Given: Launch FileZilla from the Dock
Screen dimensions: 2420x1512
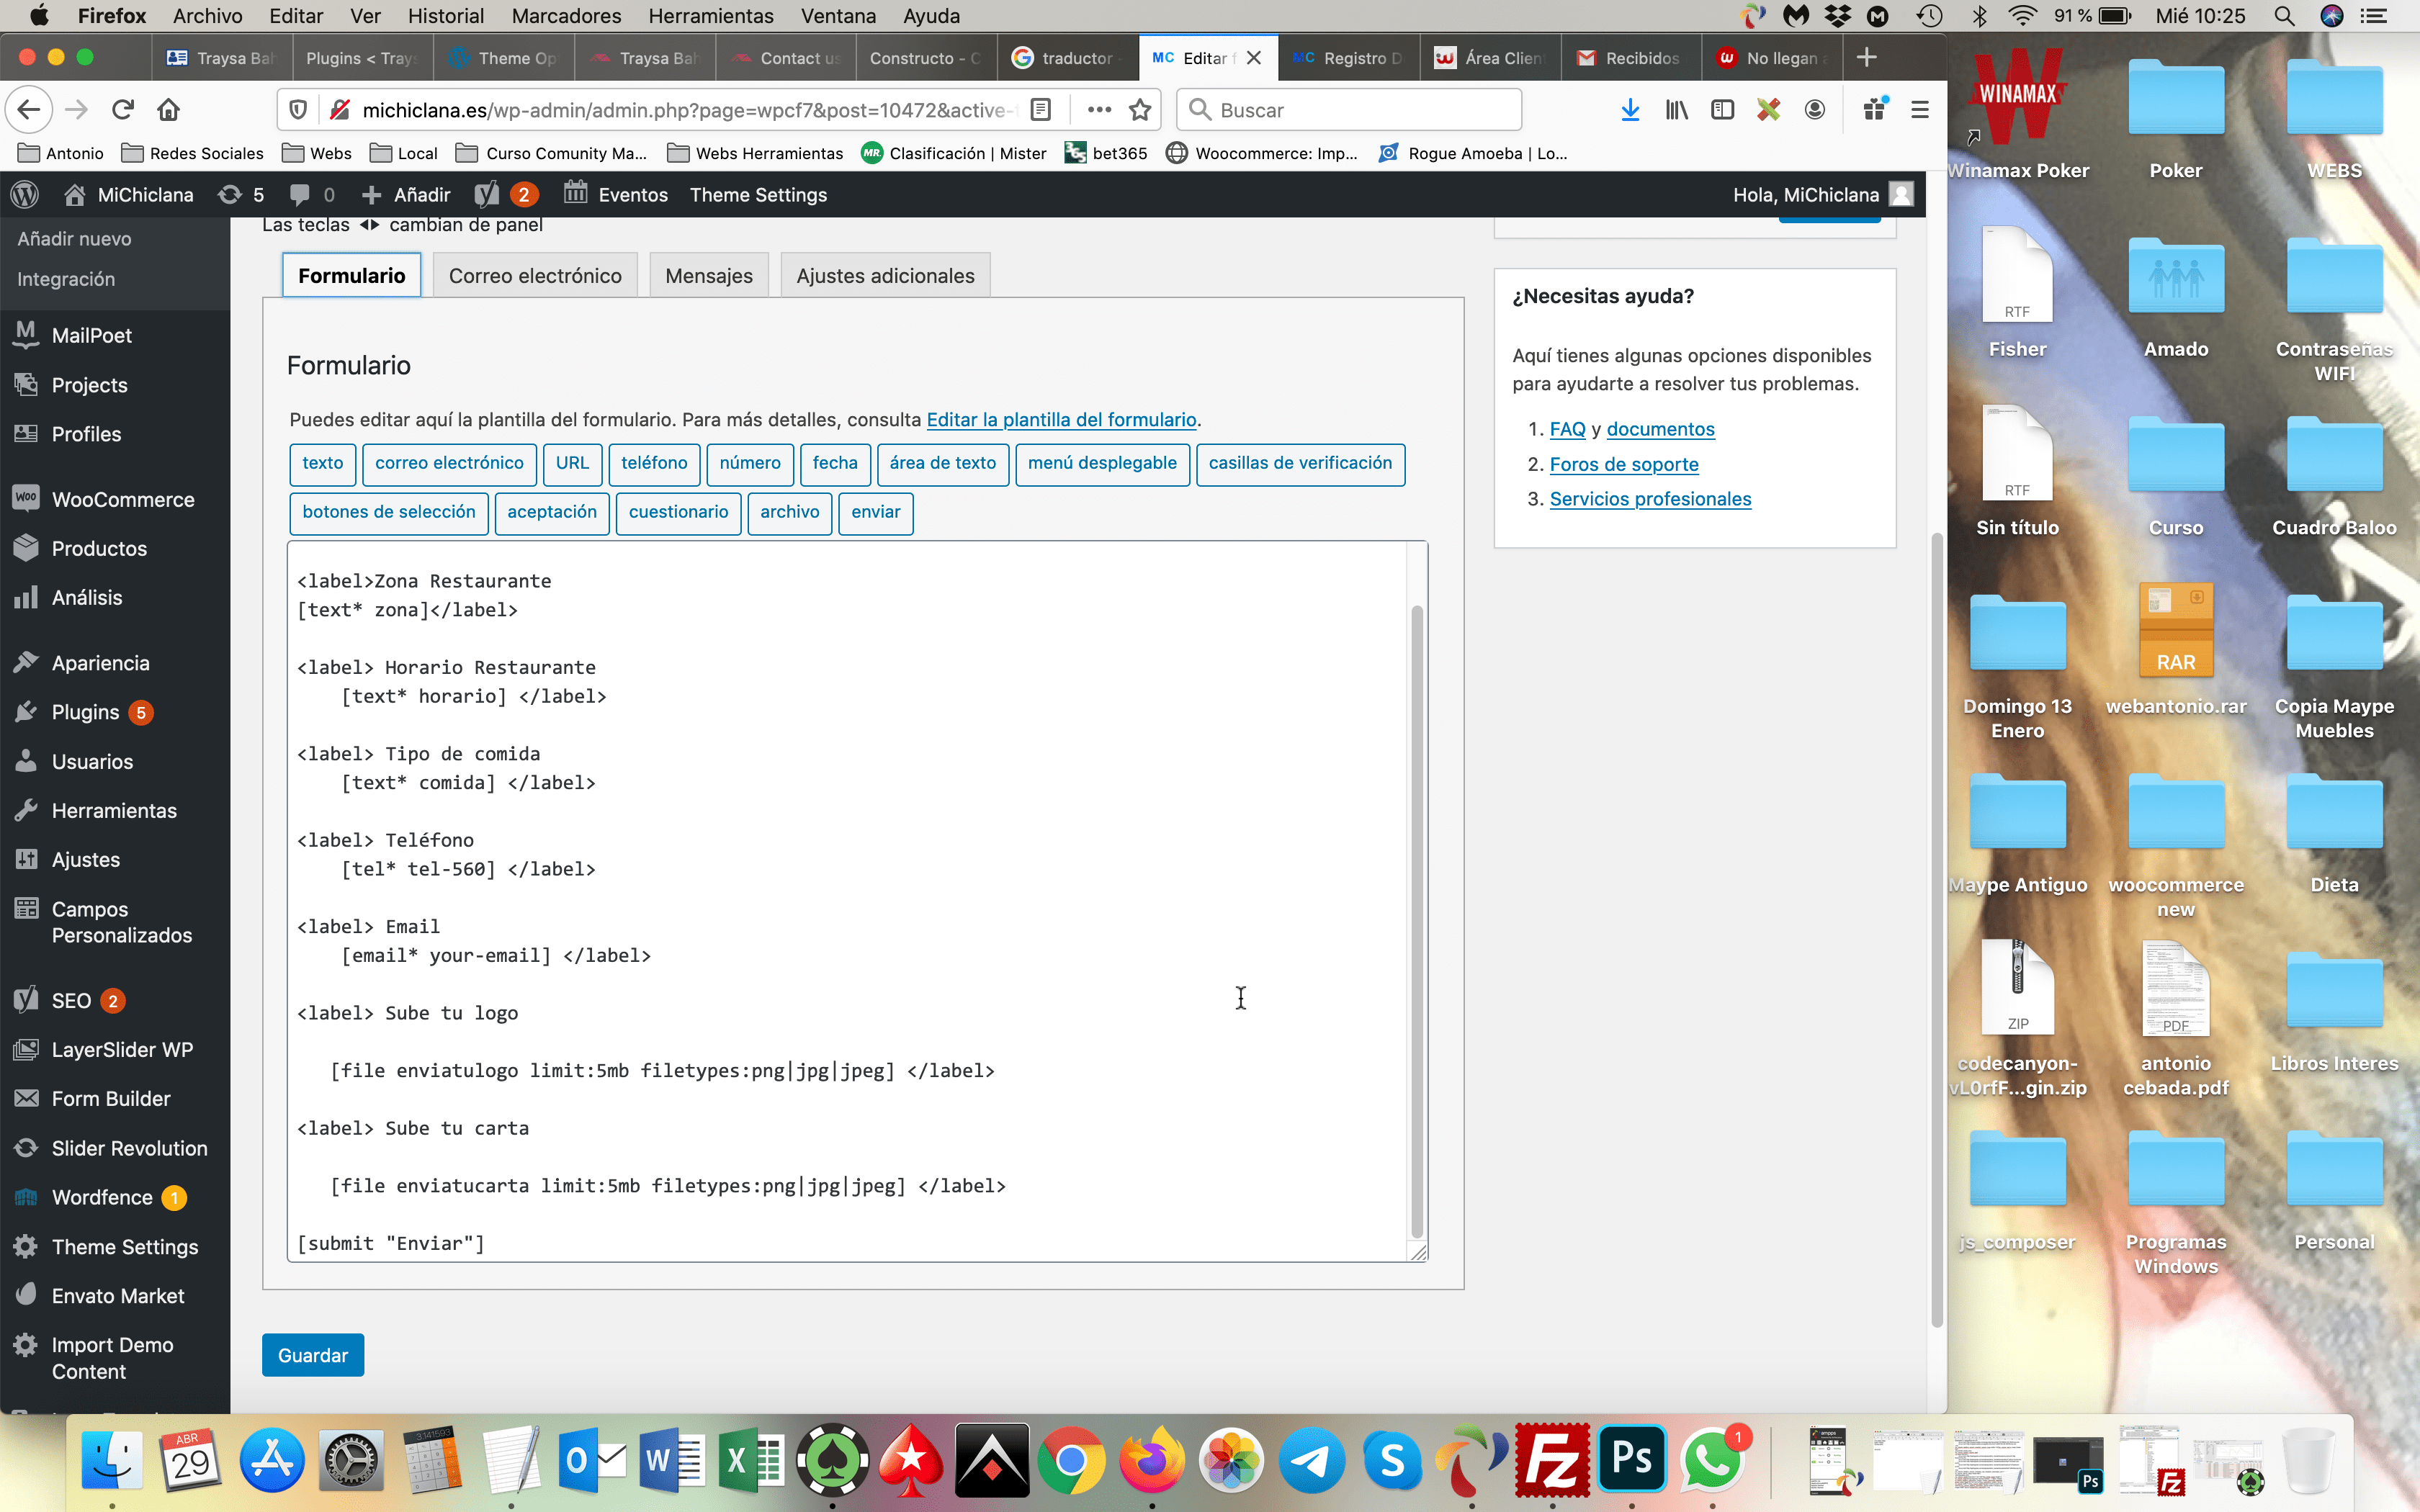Looking at the screenshot, I should point(1551,1460).
